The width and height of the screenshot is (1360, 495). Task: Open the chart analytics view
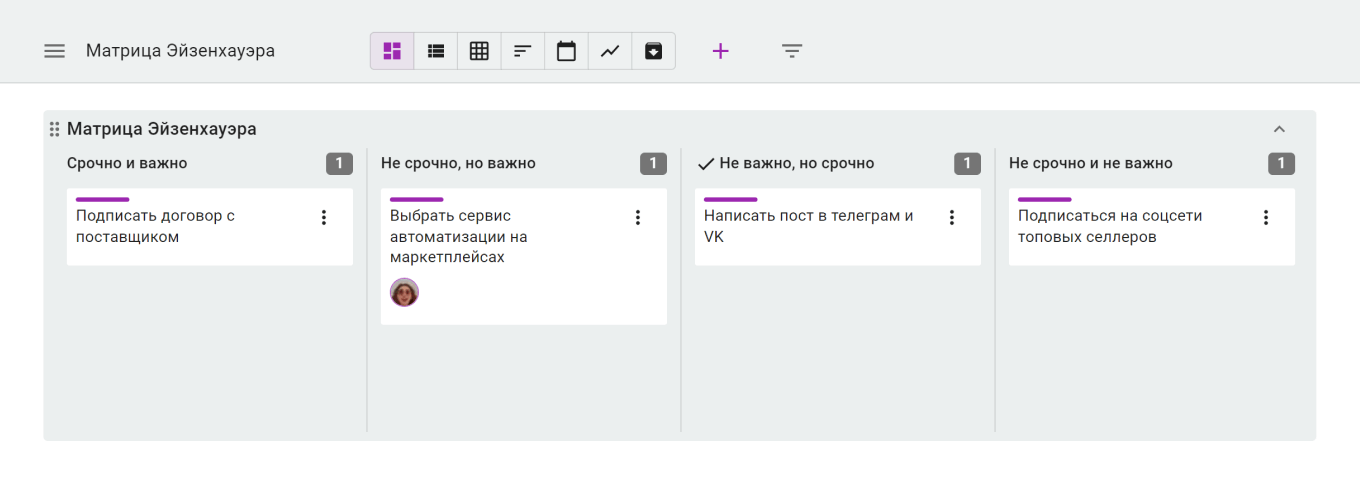(x=609, y=51)
